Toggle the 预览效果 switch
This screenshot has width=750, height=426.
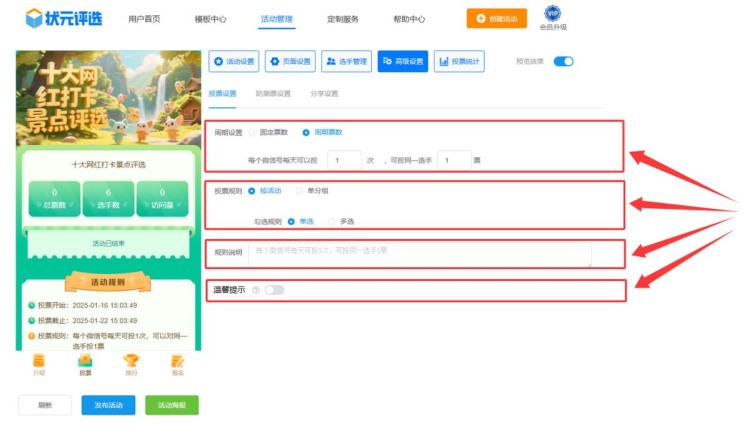(563, 62)
